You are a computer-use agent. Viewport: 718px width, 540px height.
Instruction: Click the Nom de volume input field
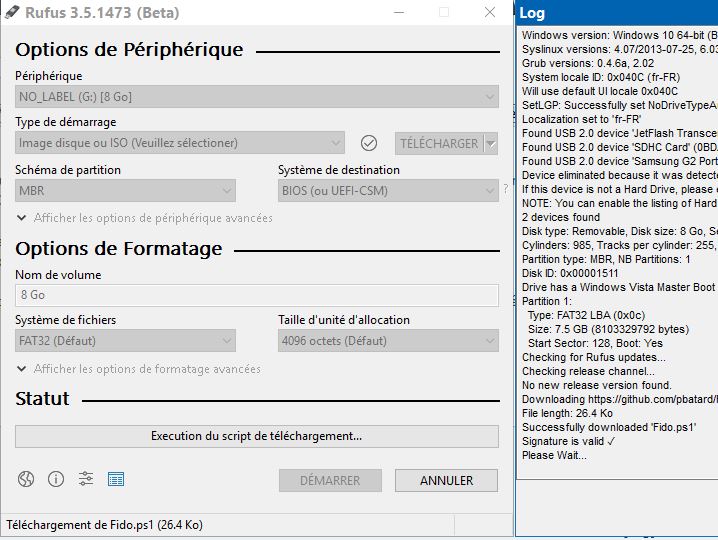pos(257,295)
